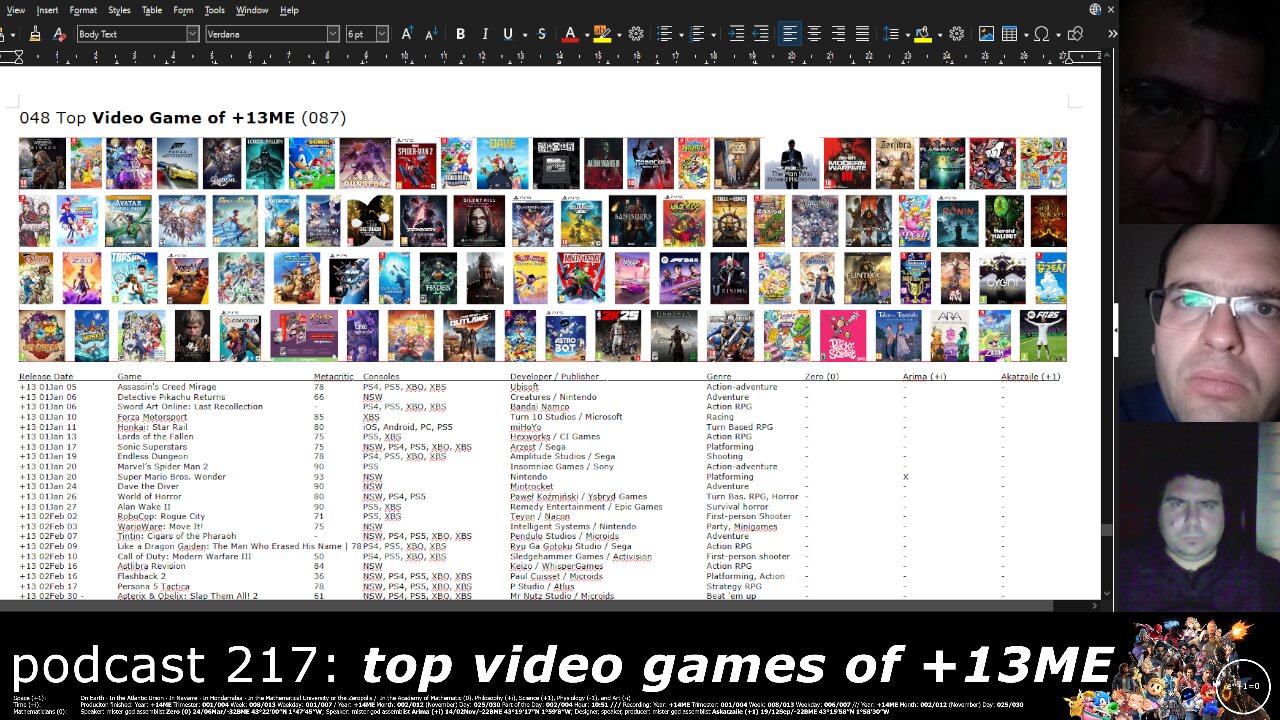The image size is (1280, 720).
Task: Click the globe icon in the menu bar
Action: coord(1095,10)
